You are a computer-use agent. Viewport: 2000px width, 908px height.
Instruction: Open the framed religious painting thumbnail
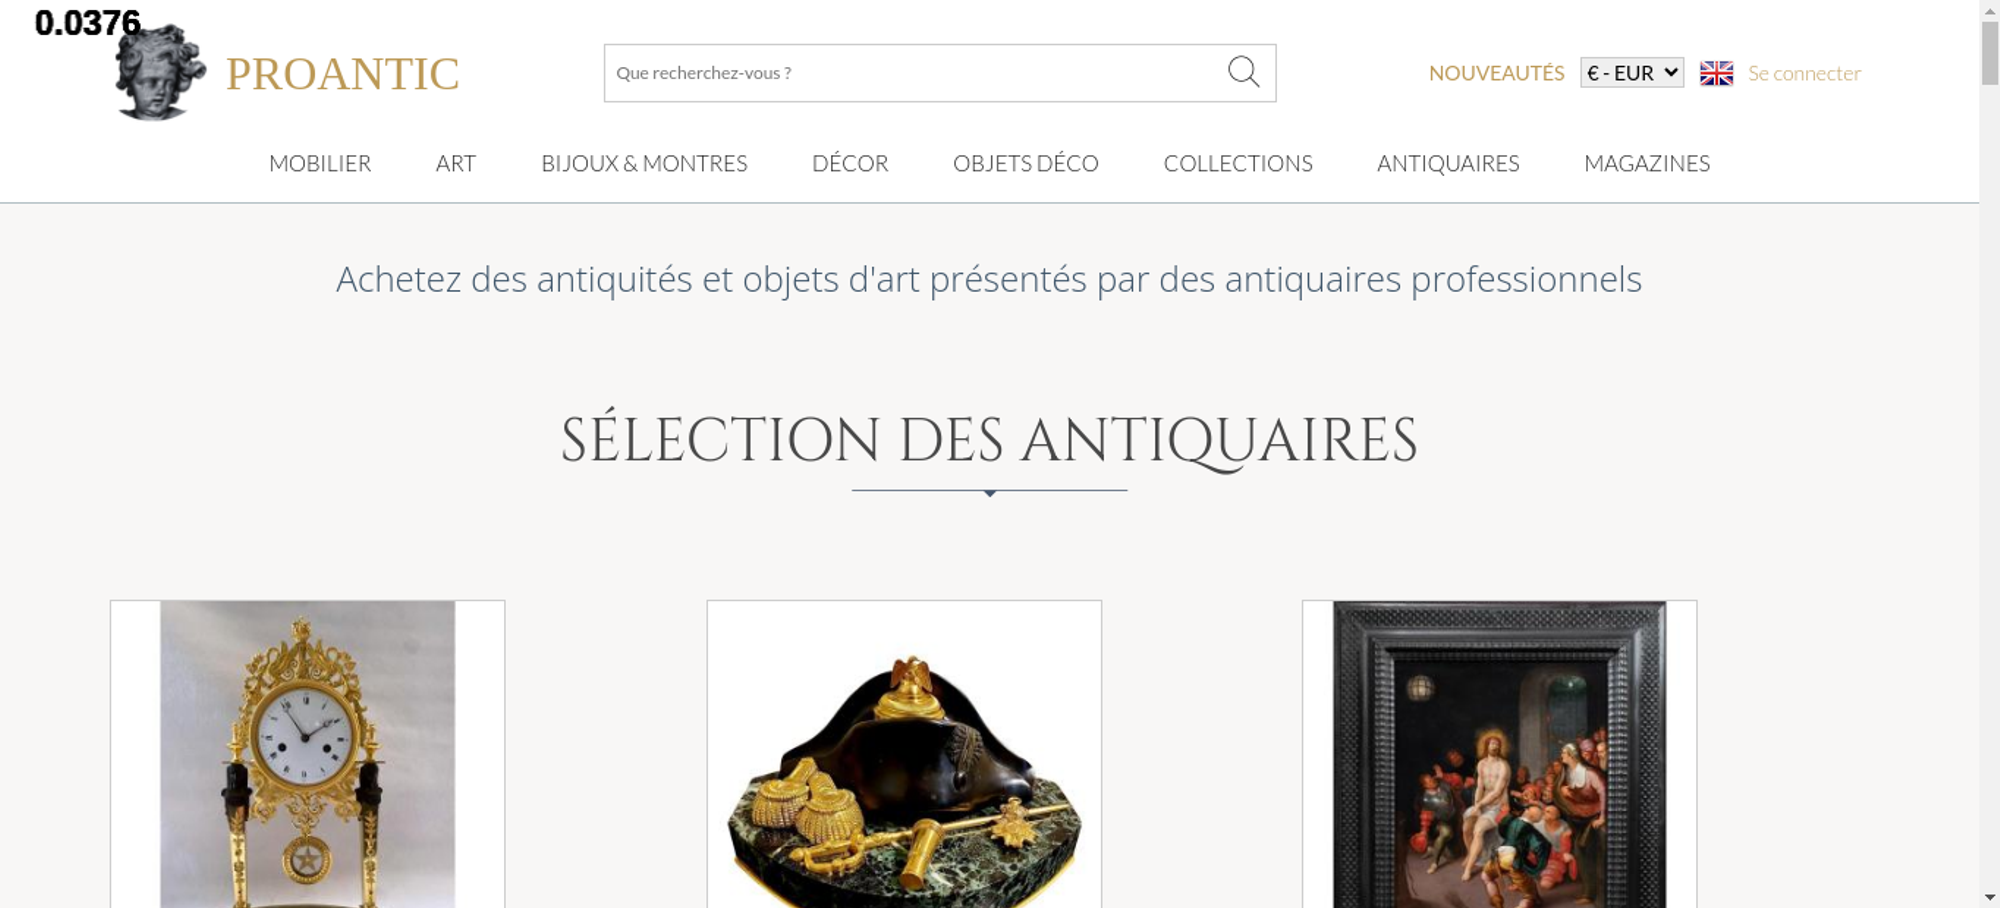pyautogui.click(x=1499, y=754)
